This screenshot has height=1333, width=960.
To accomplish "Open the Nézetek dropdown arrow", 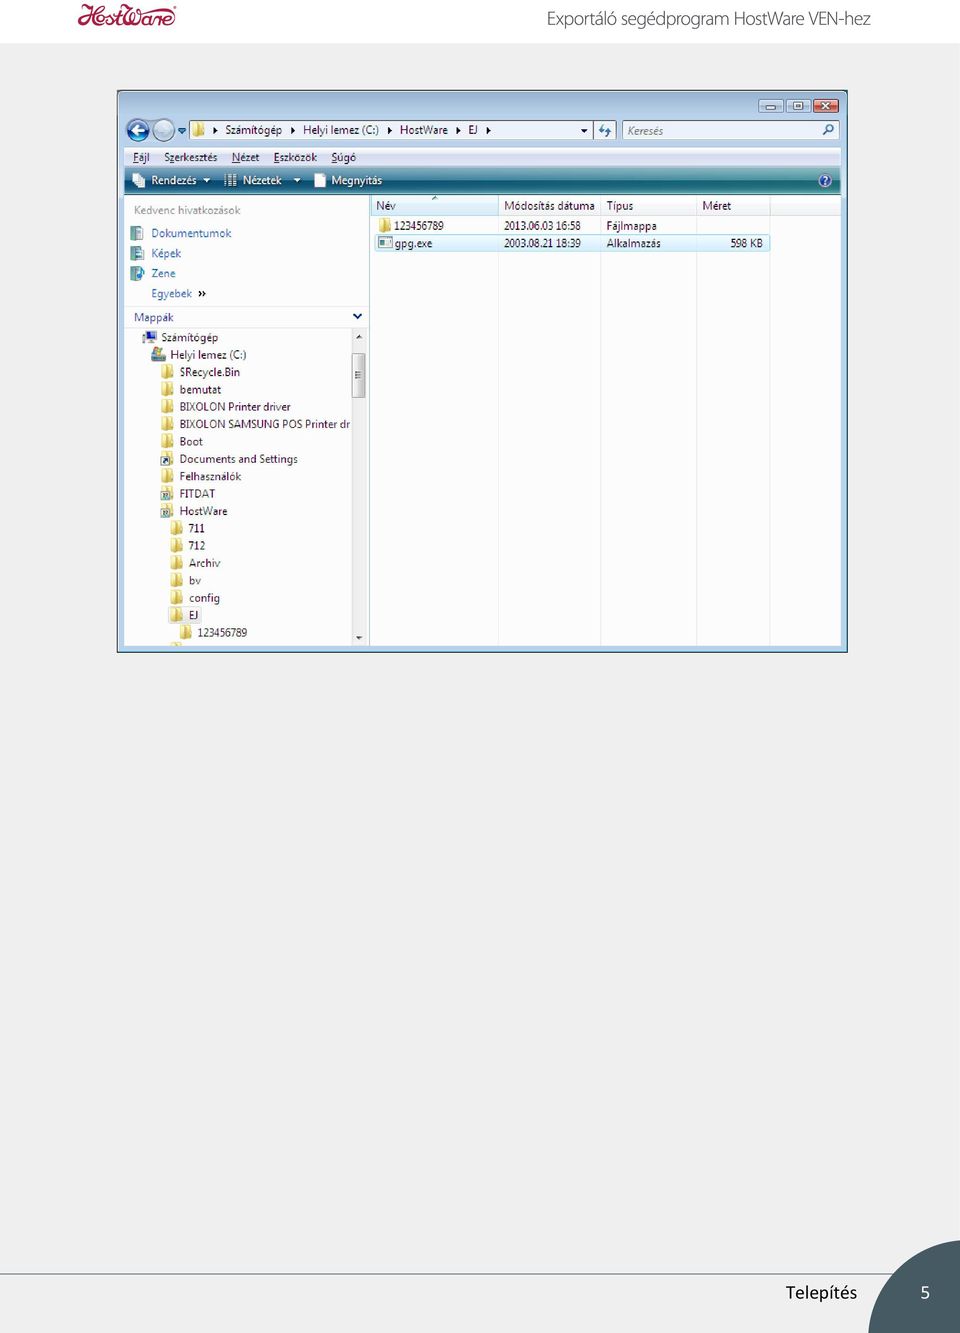I will [297, 180].
